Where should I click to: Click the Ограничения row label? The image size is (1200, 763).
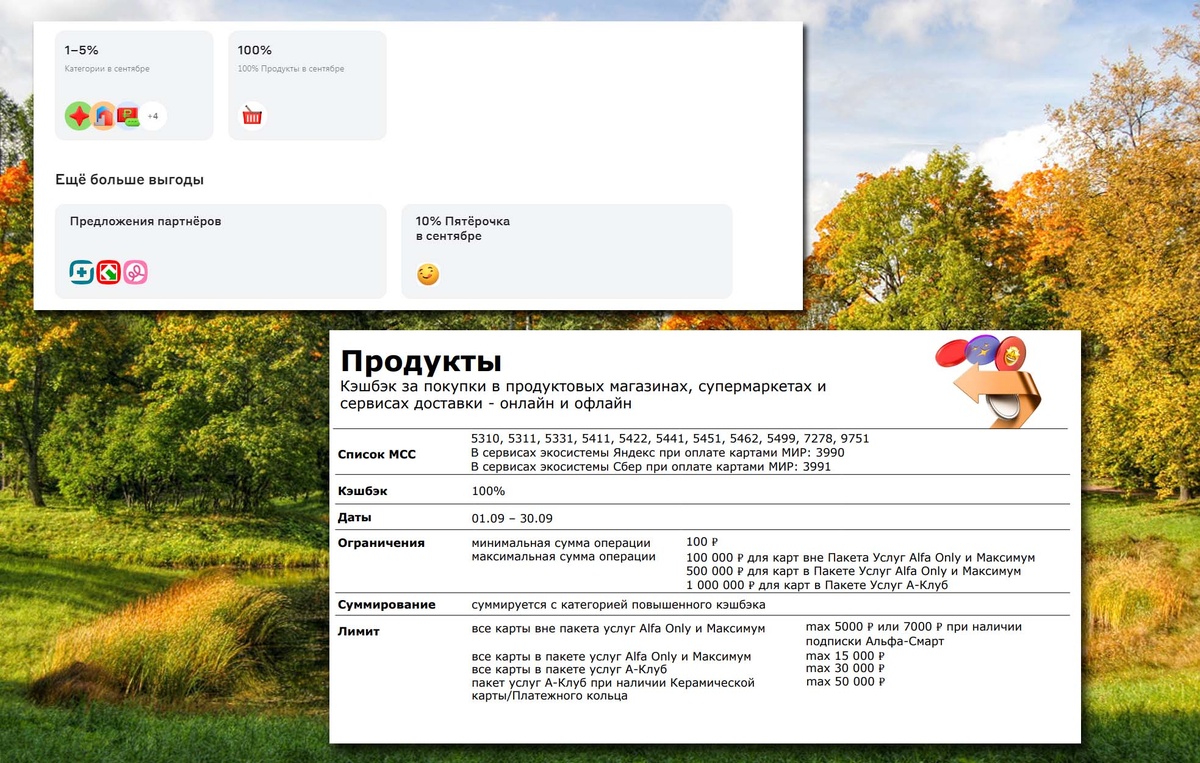(381, 543)
